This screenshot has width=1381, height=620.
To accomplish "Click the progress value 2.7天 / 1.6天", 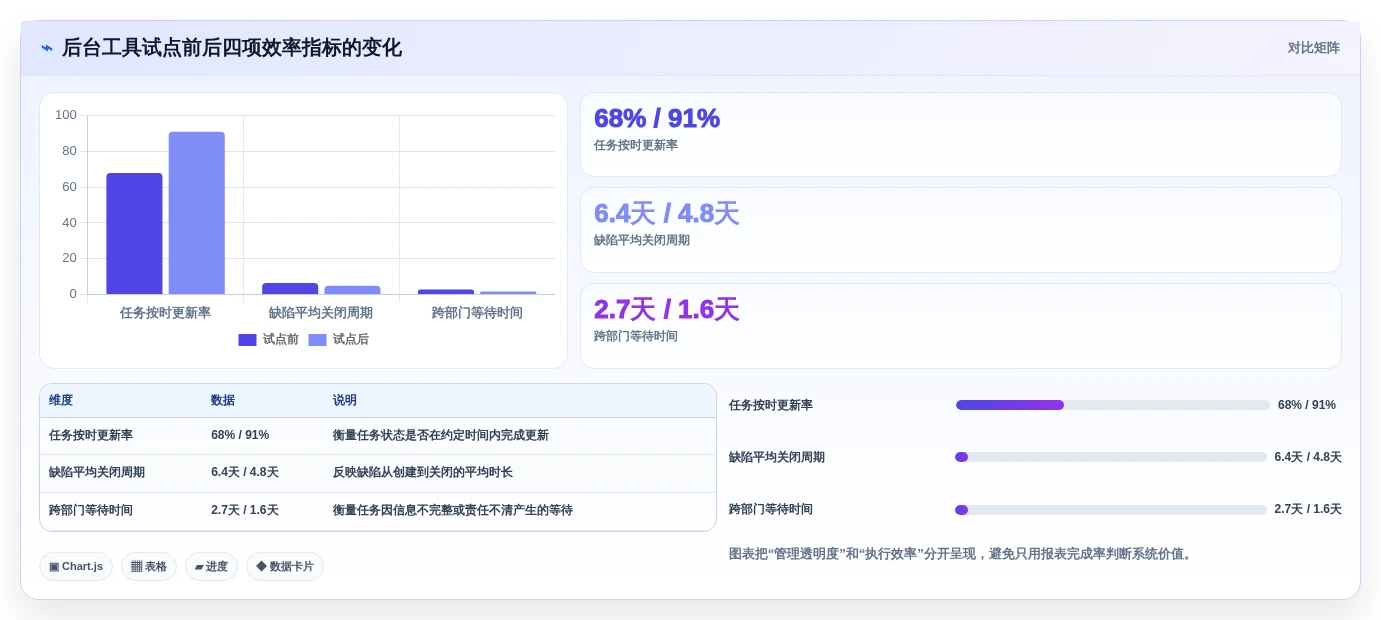I will tap(1308, 509).
